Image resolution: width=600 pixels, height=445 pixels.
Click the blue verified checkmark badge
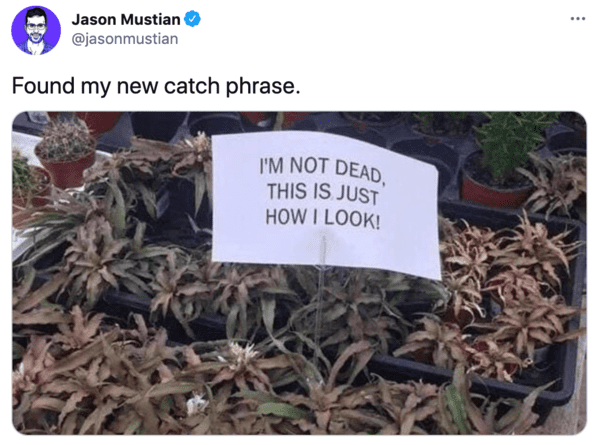click(192, 19)
